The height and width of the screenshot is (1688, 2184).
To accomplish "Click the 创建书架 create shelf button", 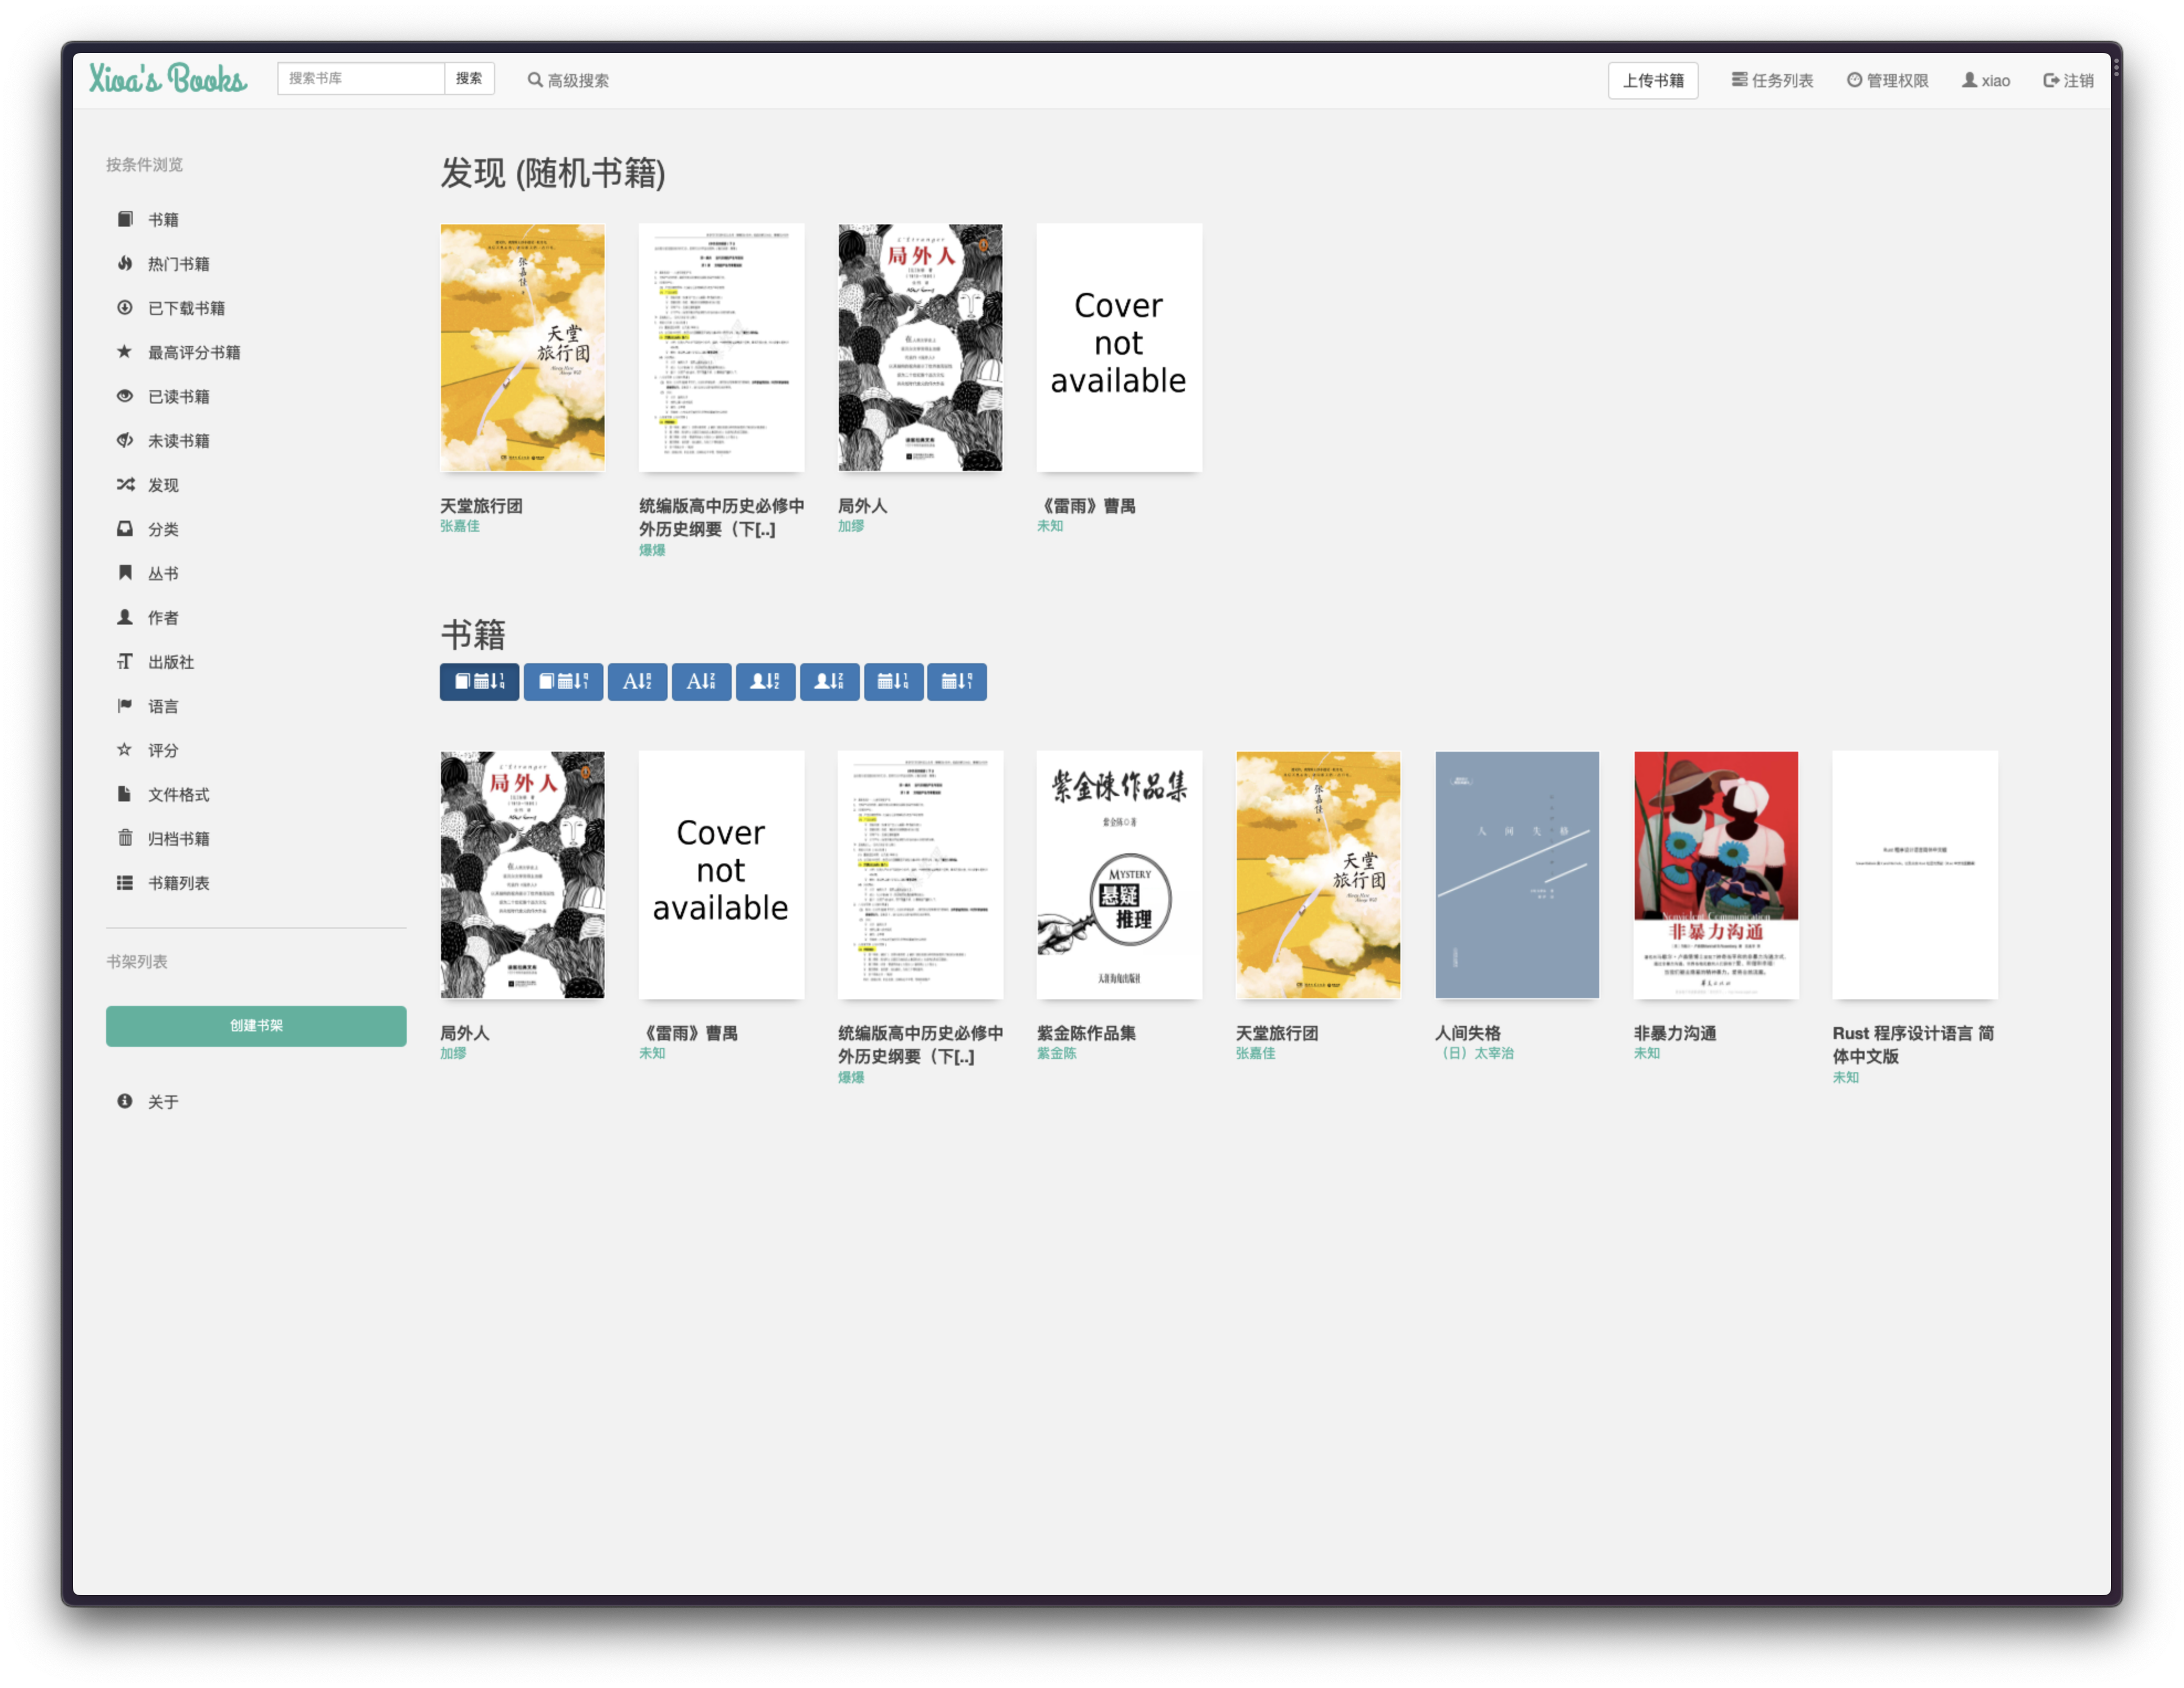I will point(256,1026).
